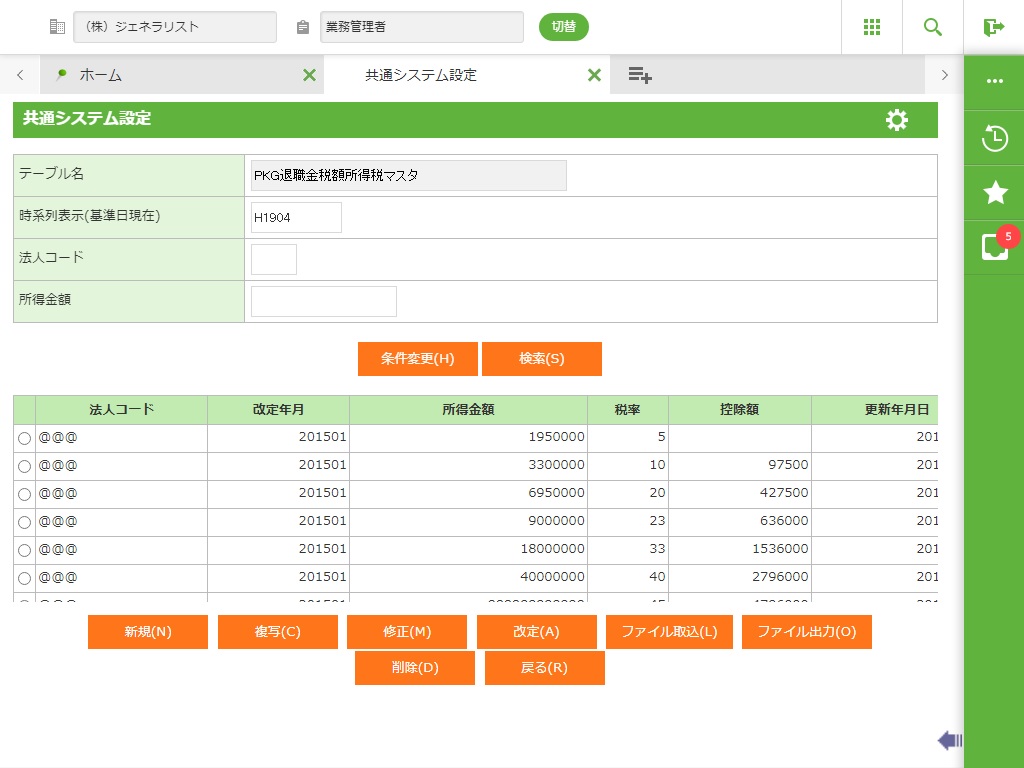This screenshot has height=768, width=1024.
Task: Open the apps grid menu icon
Action: coord(872,27)
